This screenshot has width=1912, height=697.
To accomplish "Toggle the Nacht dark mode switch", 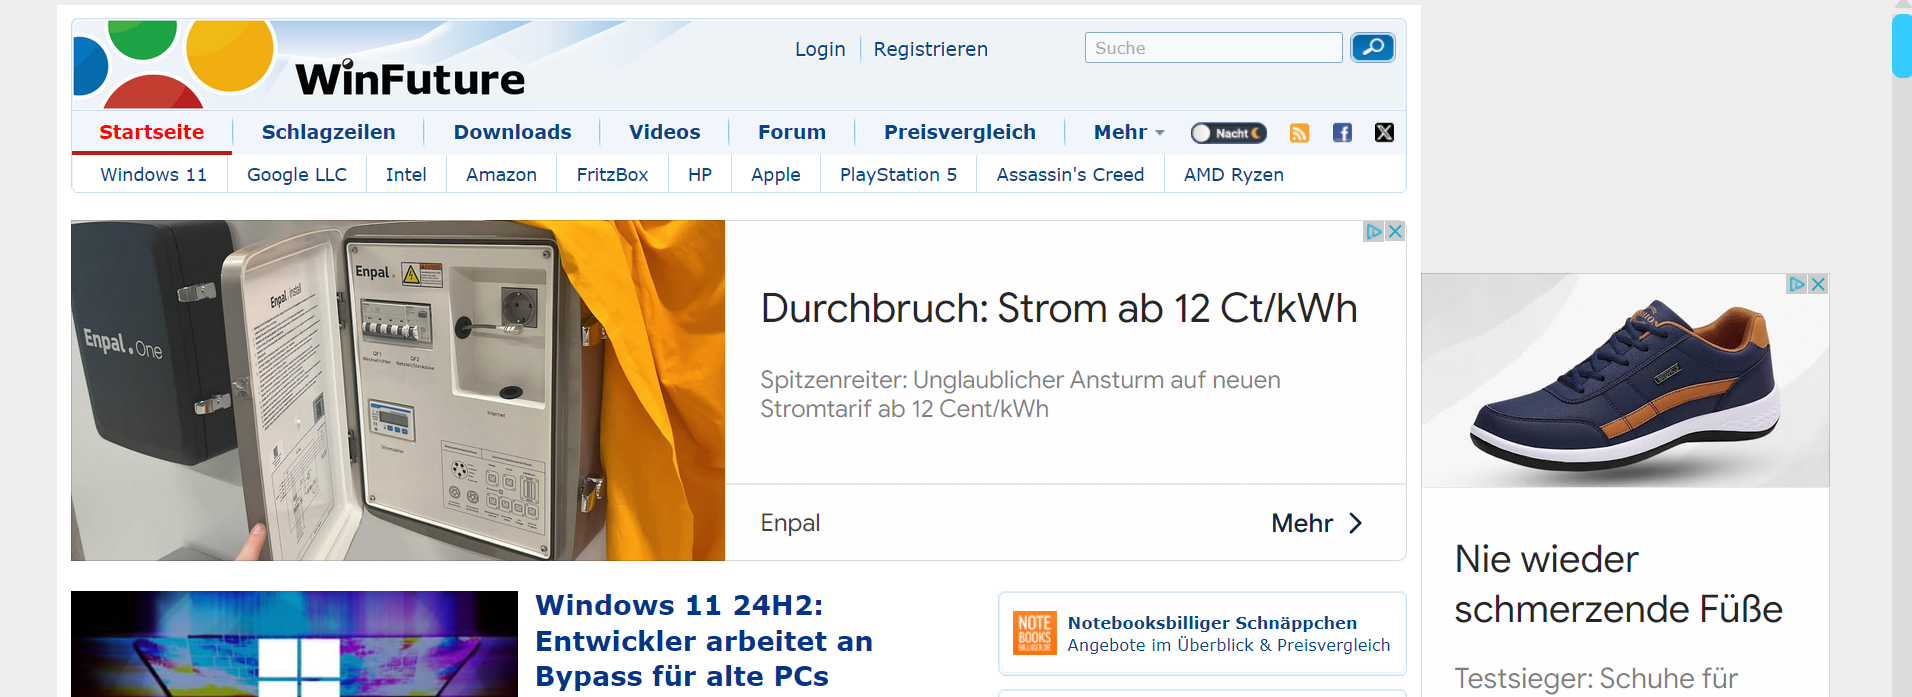I will [x=1228, y=133].
